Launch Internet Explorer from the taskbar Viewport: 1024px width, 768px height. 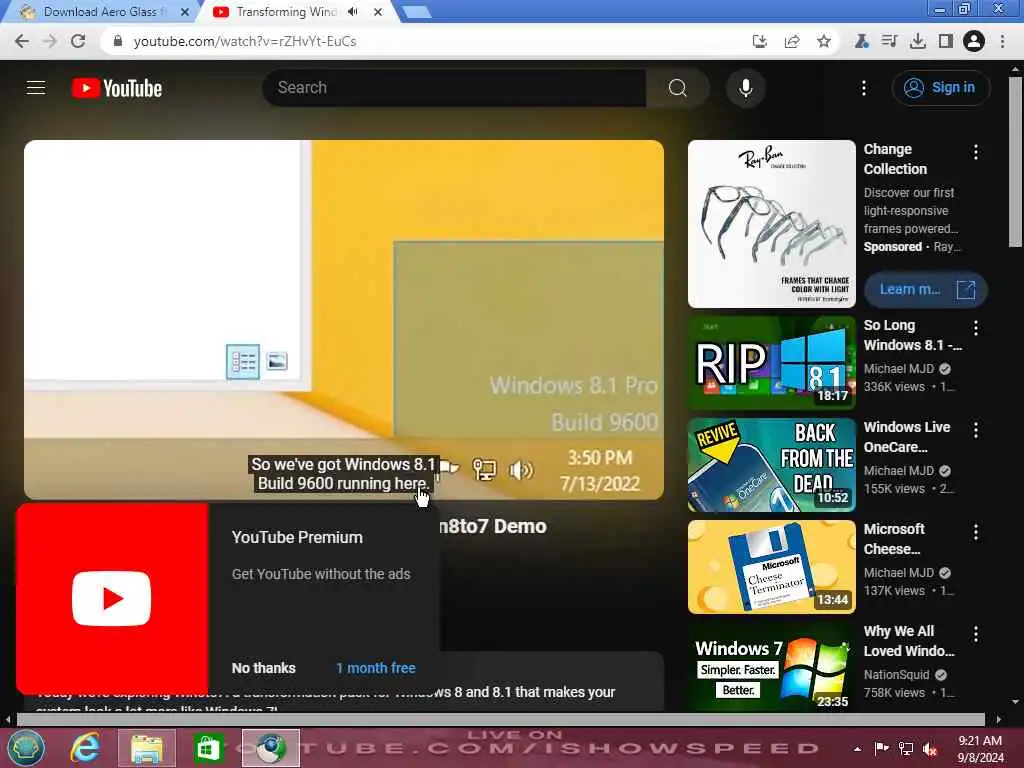(x=85, y=748)
